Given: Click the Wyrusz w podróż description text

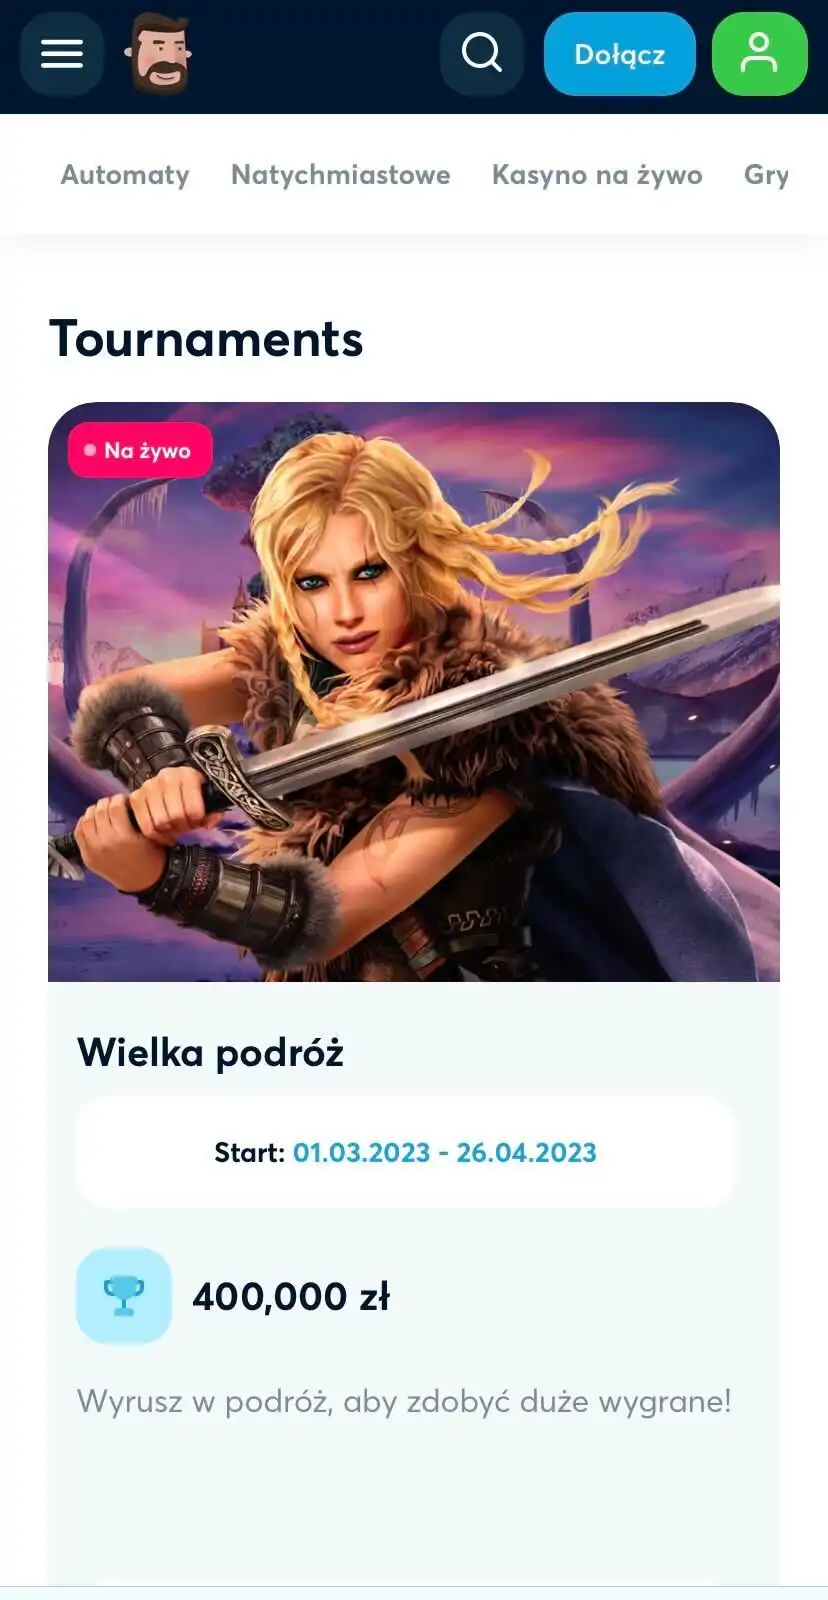Looking at the screenshot, I should click(x=404, y=1401).
